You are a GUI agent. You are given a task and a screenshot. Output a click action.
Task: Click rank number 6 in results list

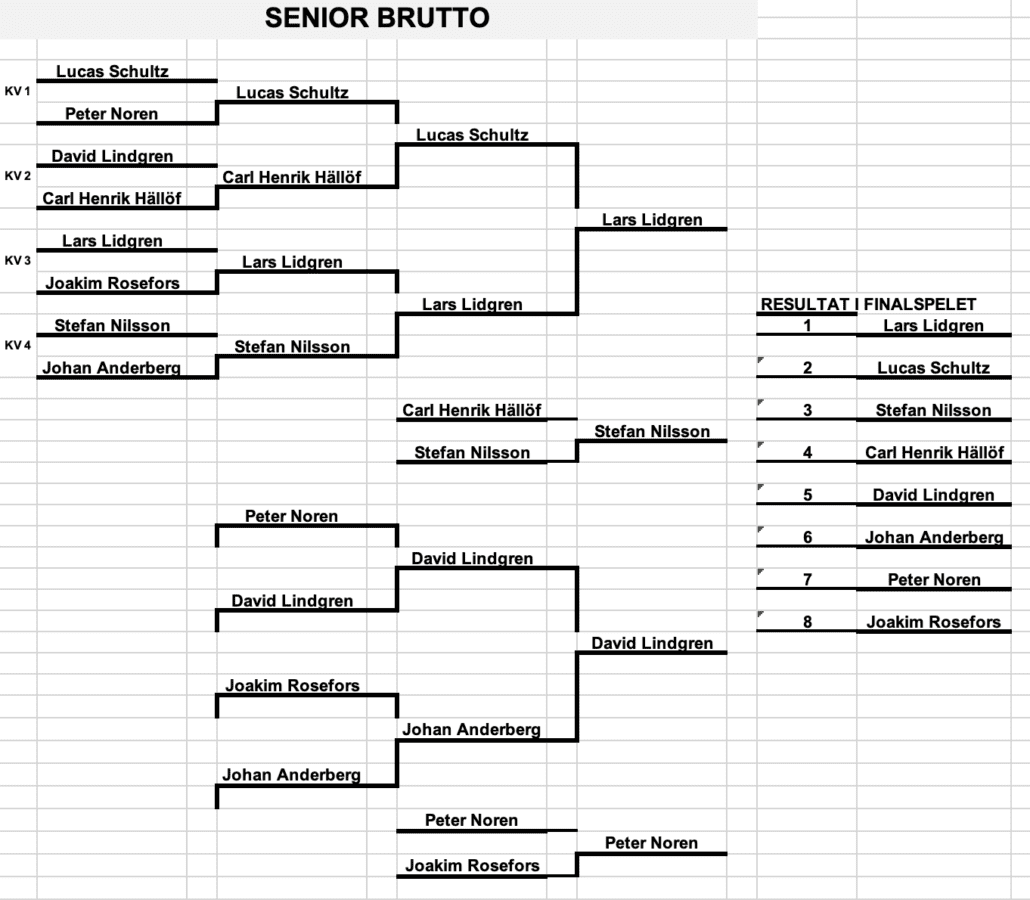click(807, 538)
